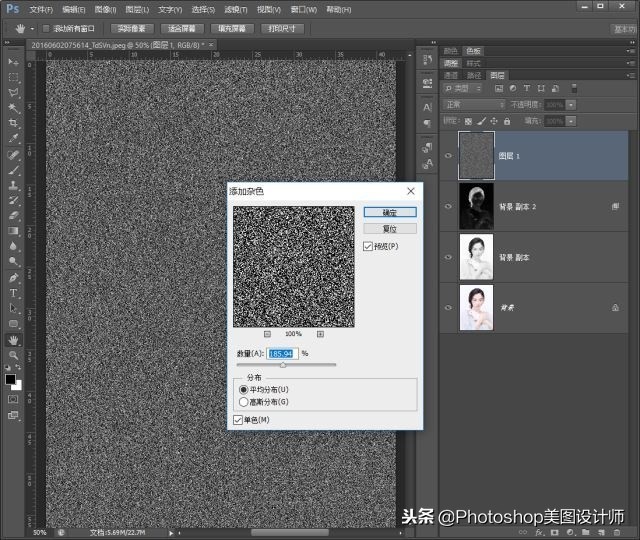Click the Eraser tool
Screen dimensions: 640x540
click(14, 215)
